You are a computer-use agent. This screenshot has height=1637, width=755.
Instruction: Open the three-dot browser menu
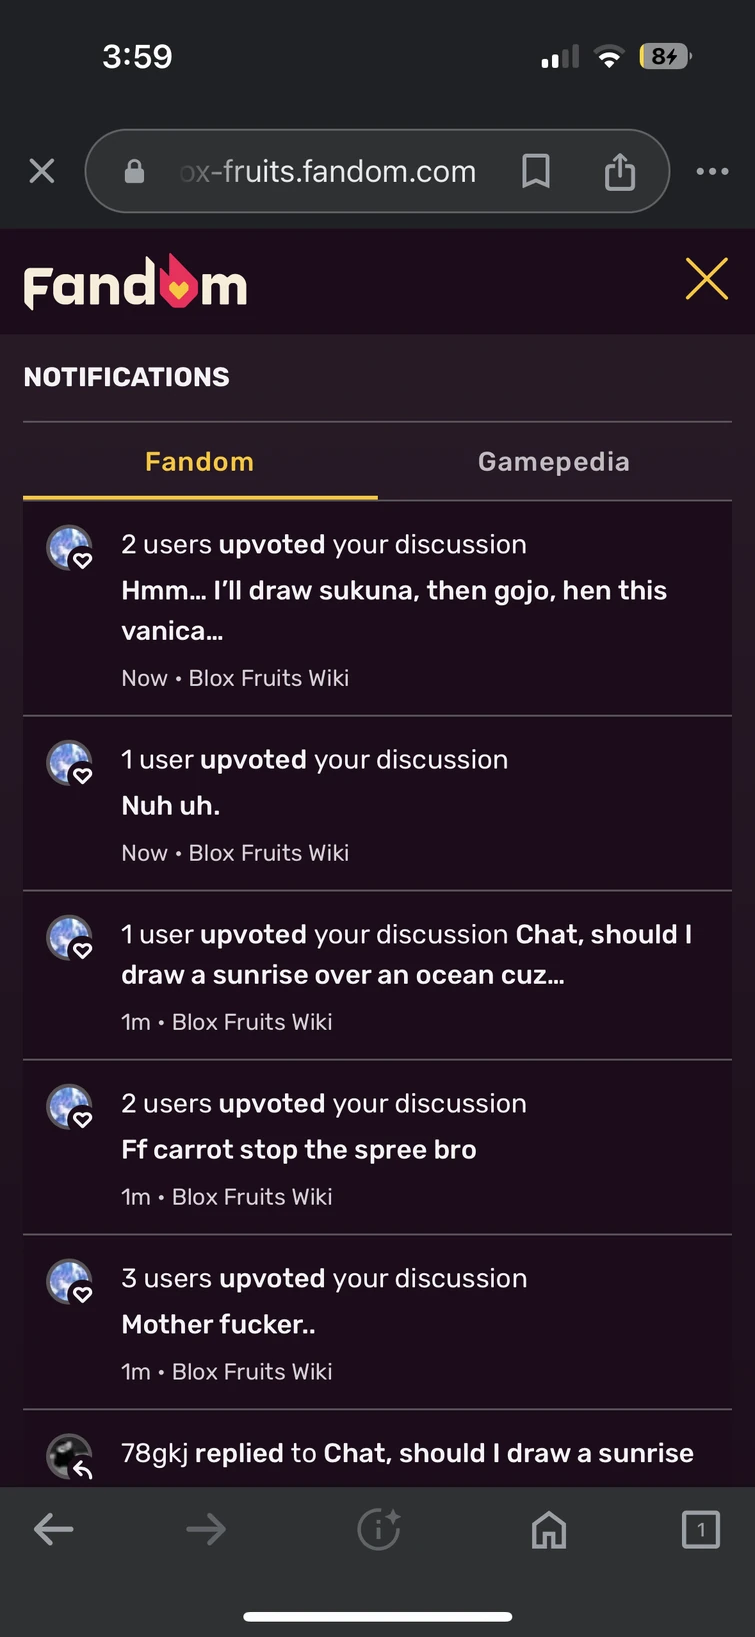pyautogui.click(x=712, y=171)
